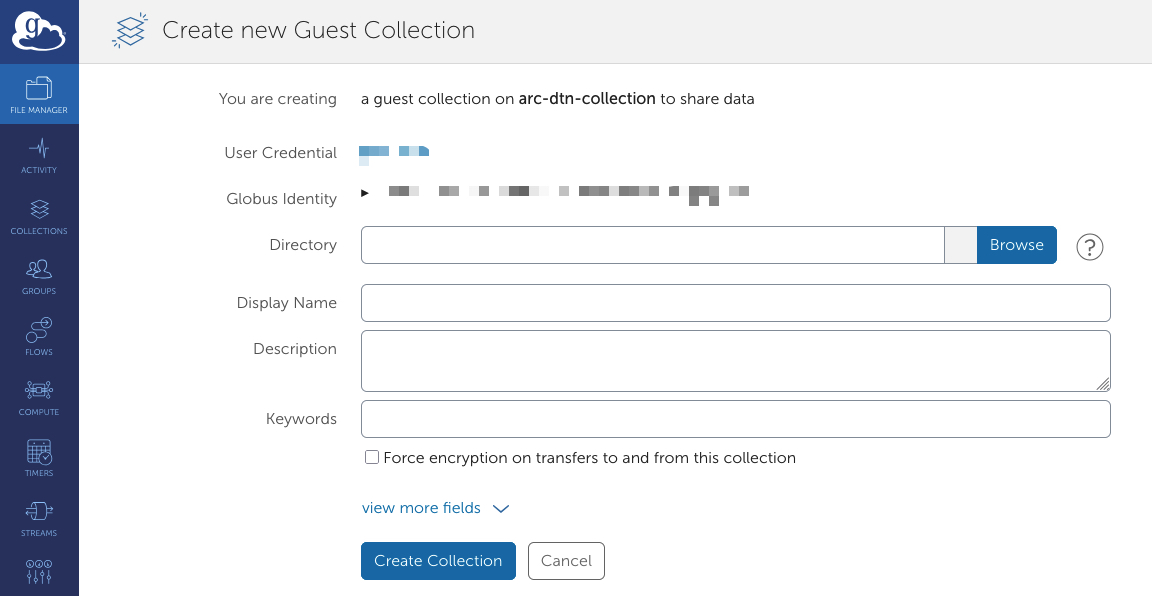
Task: Expand view more fields
Action: (435, 508)
